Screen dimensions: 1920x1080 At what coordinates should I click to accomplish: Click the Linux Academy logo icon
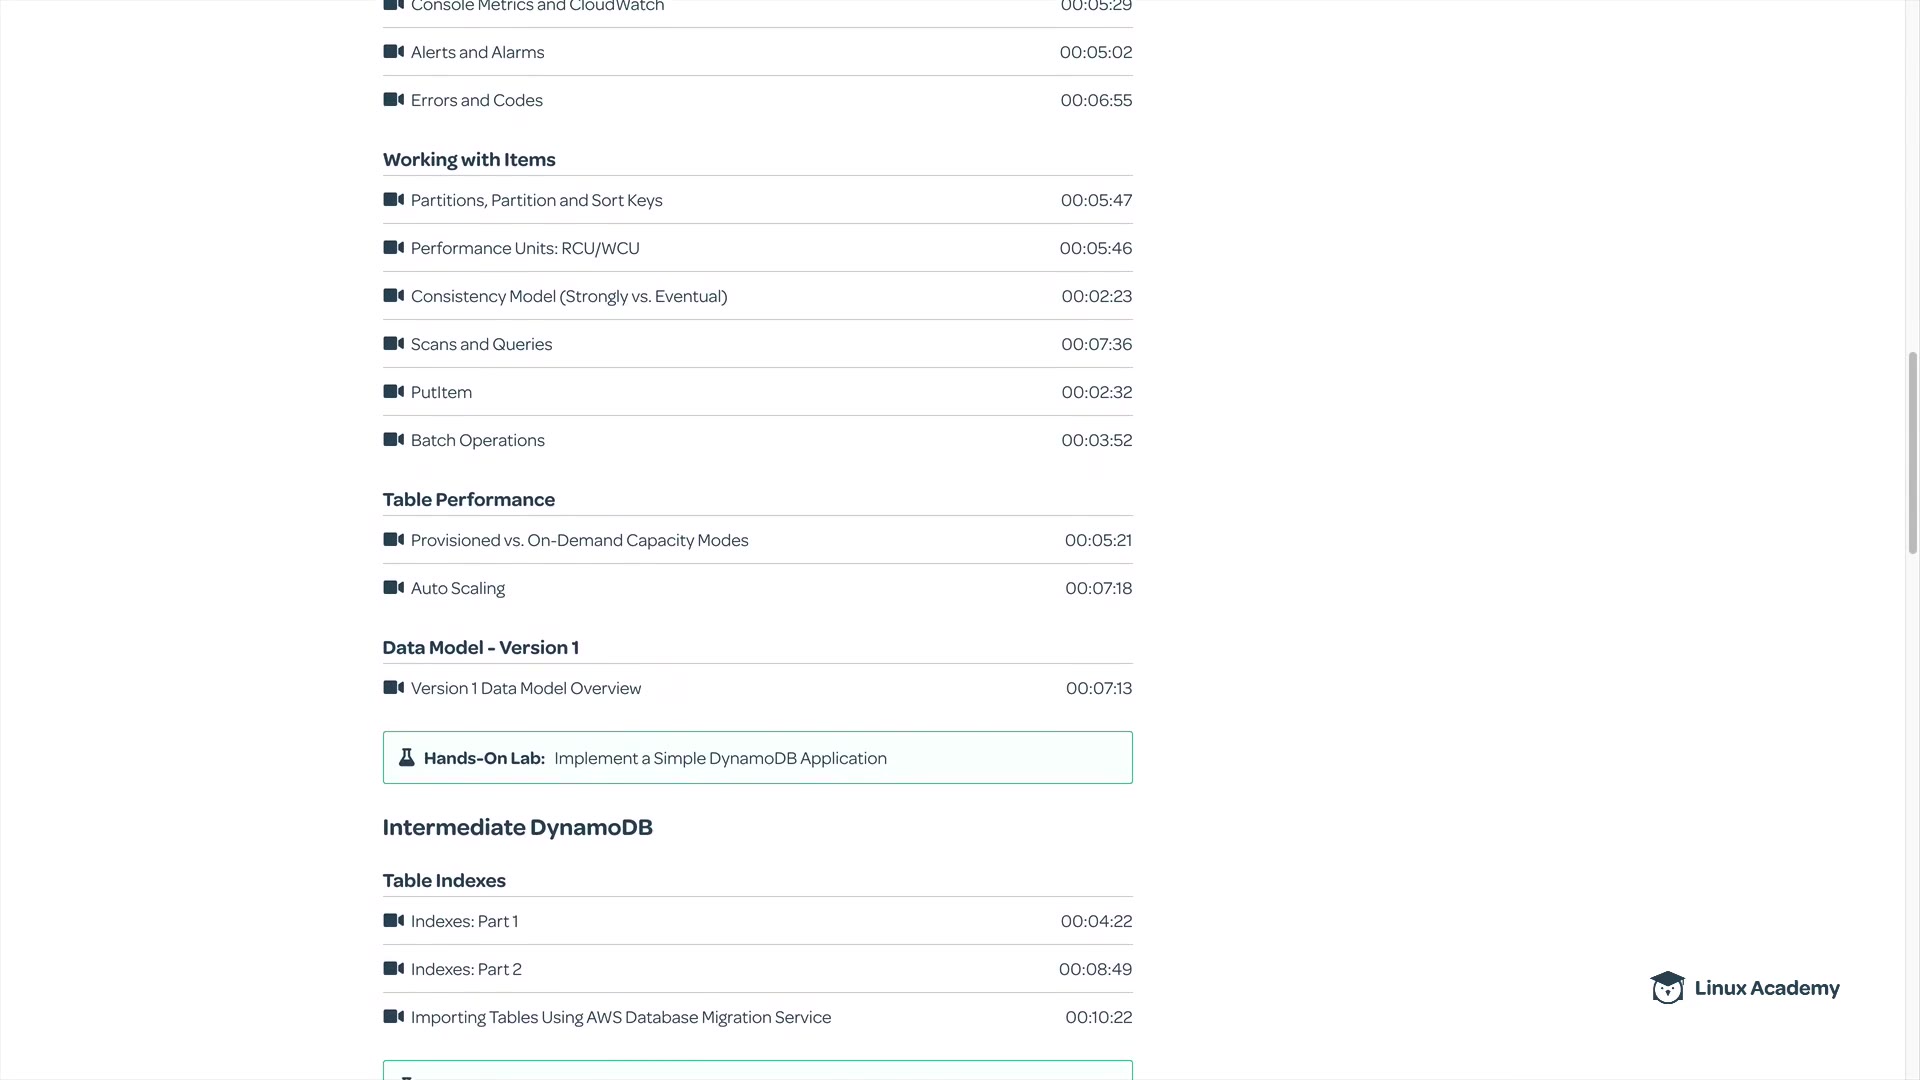(1667, 988)
